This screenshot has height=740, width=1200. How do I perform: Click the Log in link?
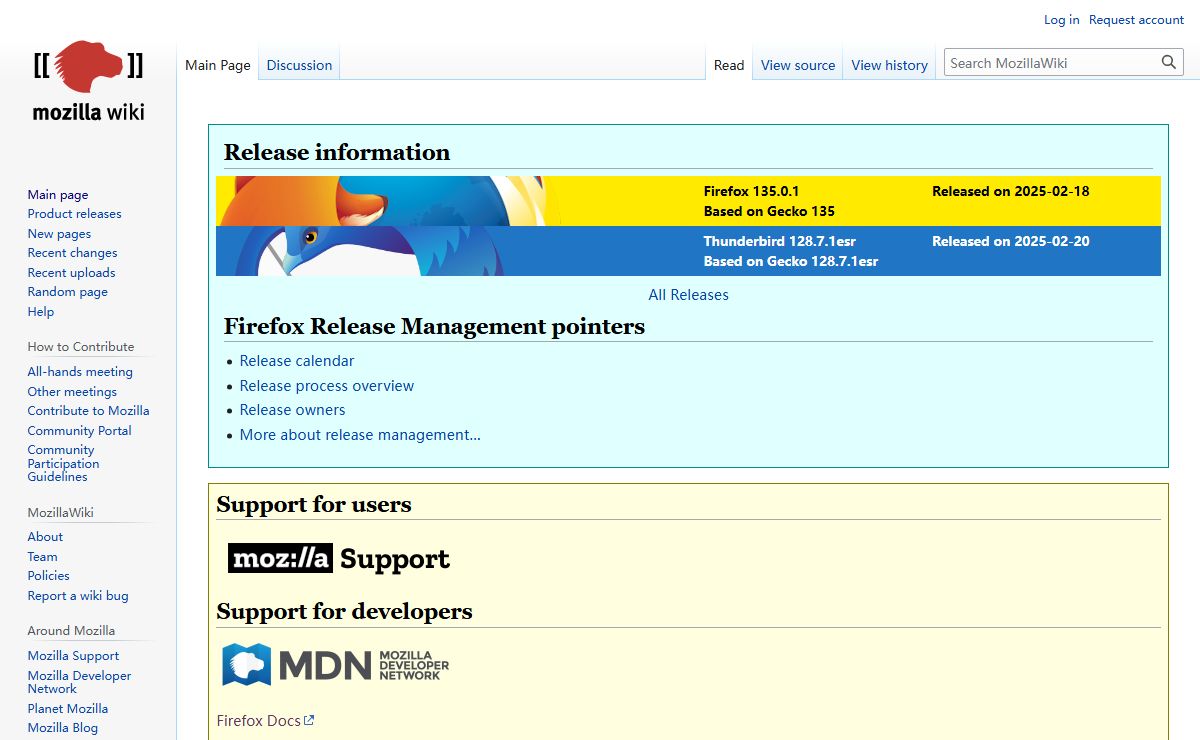(x=1061, y=20)
